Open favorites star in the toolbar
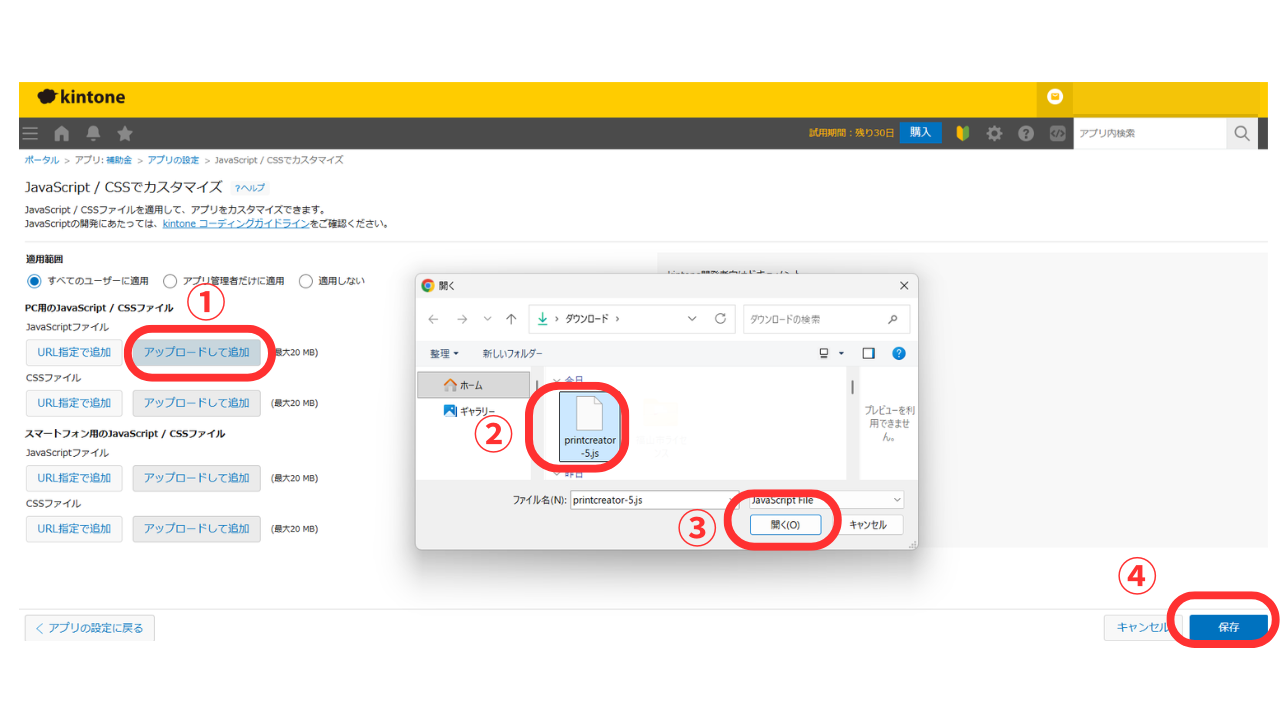 pos(125,133)
